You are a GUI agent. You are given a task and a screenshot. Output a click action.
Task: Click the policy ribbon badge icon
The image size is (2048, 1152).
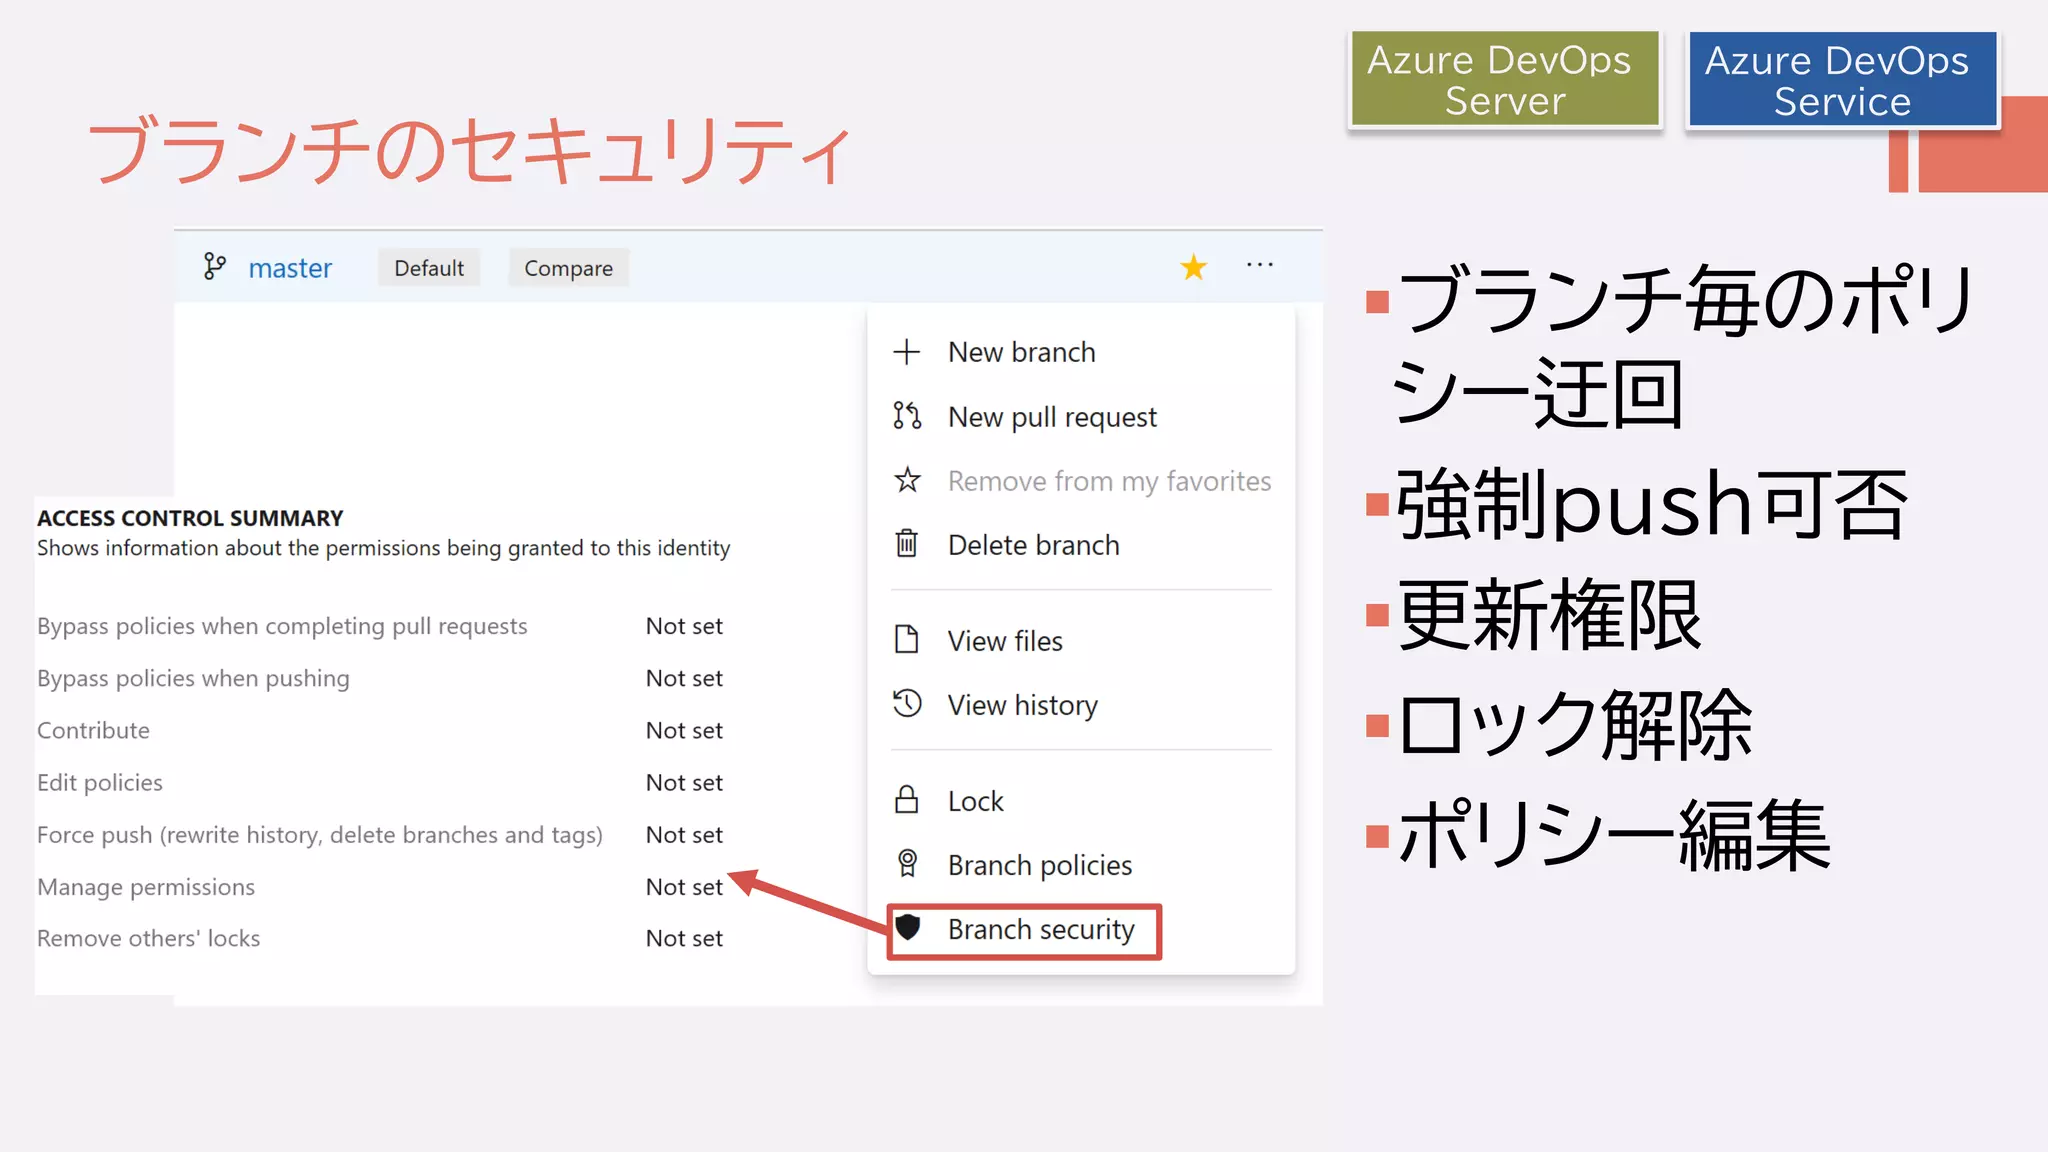coord(907,863)
